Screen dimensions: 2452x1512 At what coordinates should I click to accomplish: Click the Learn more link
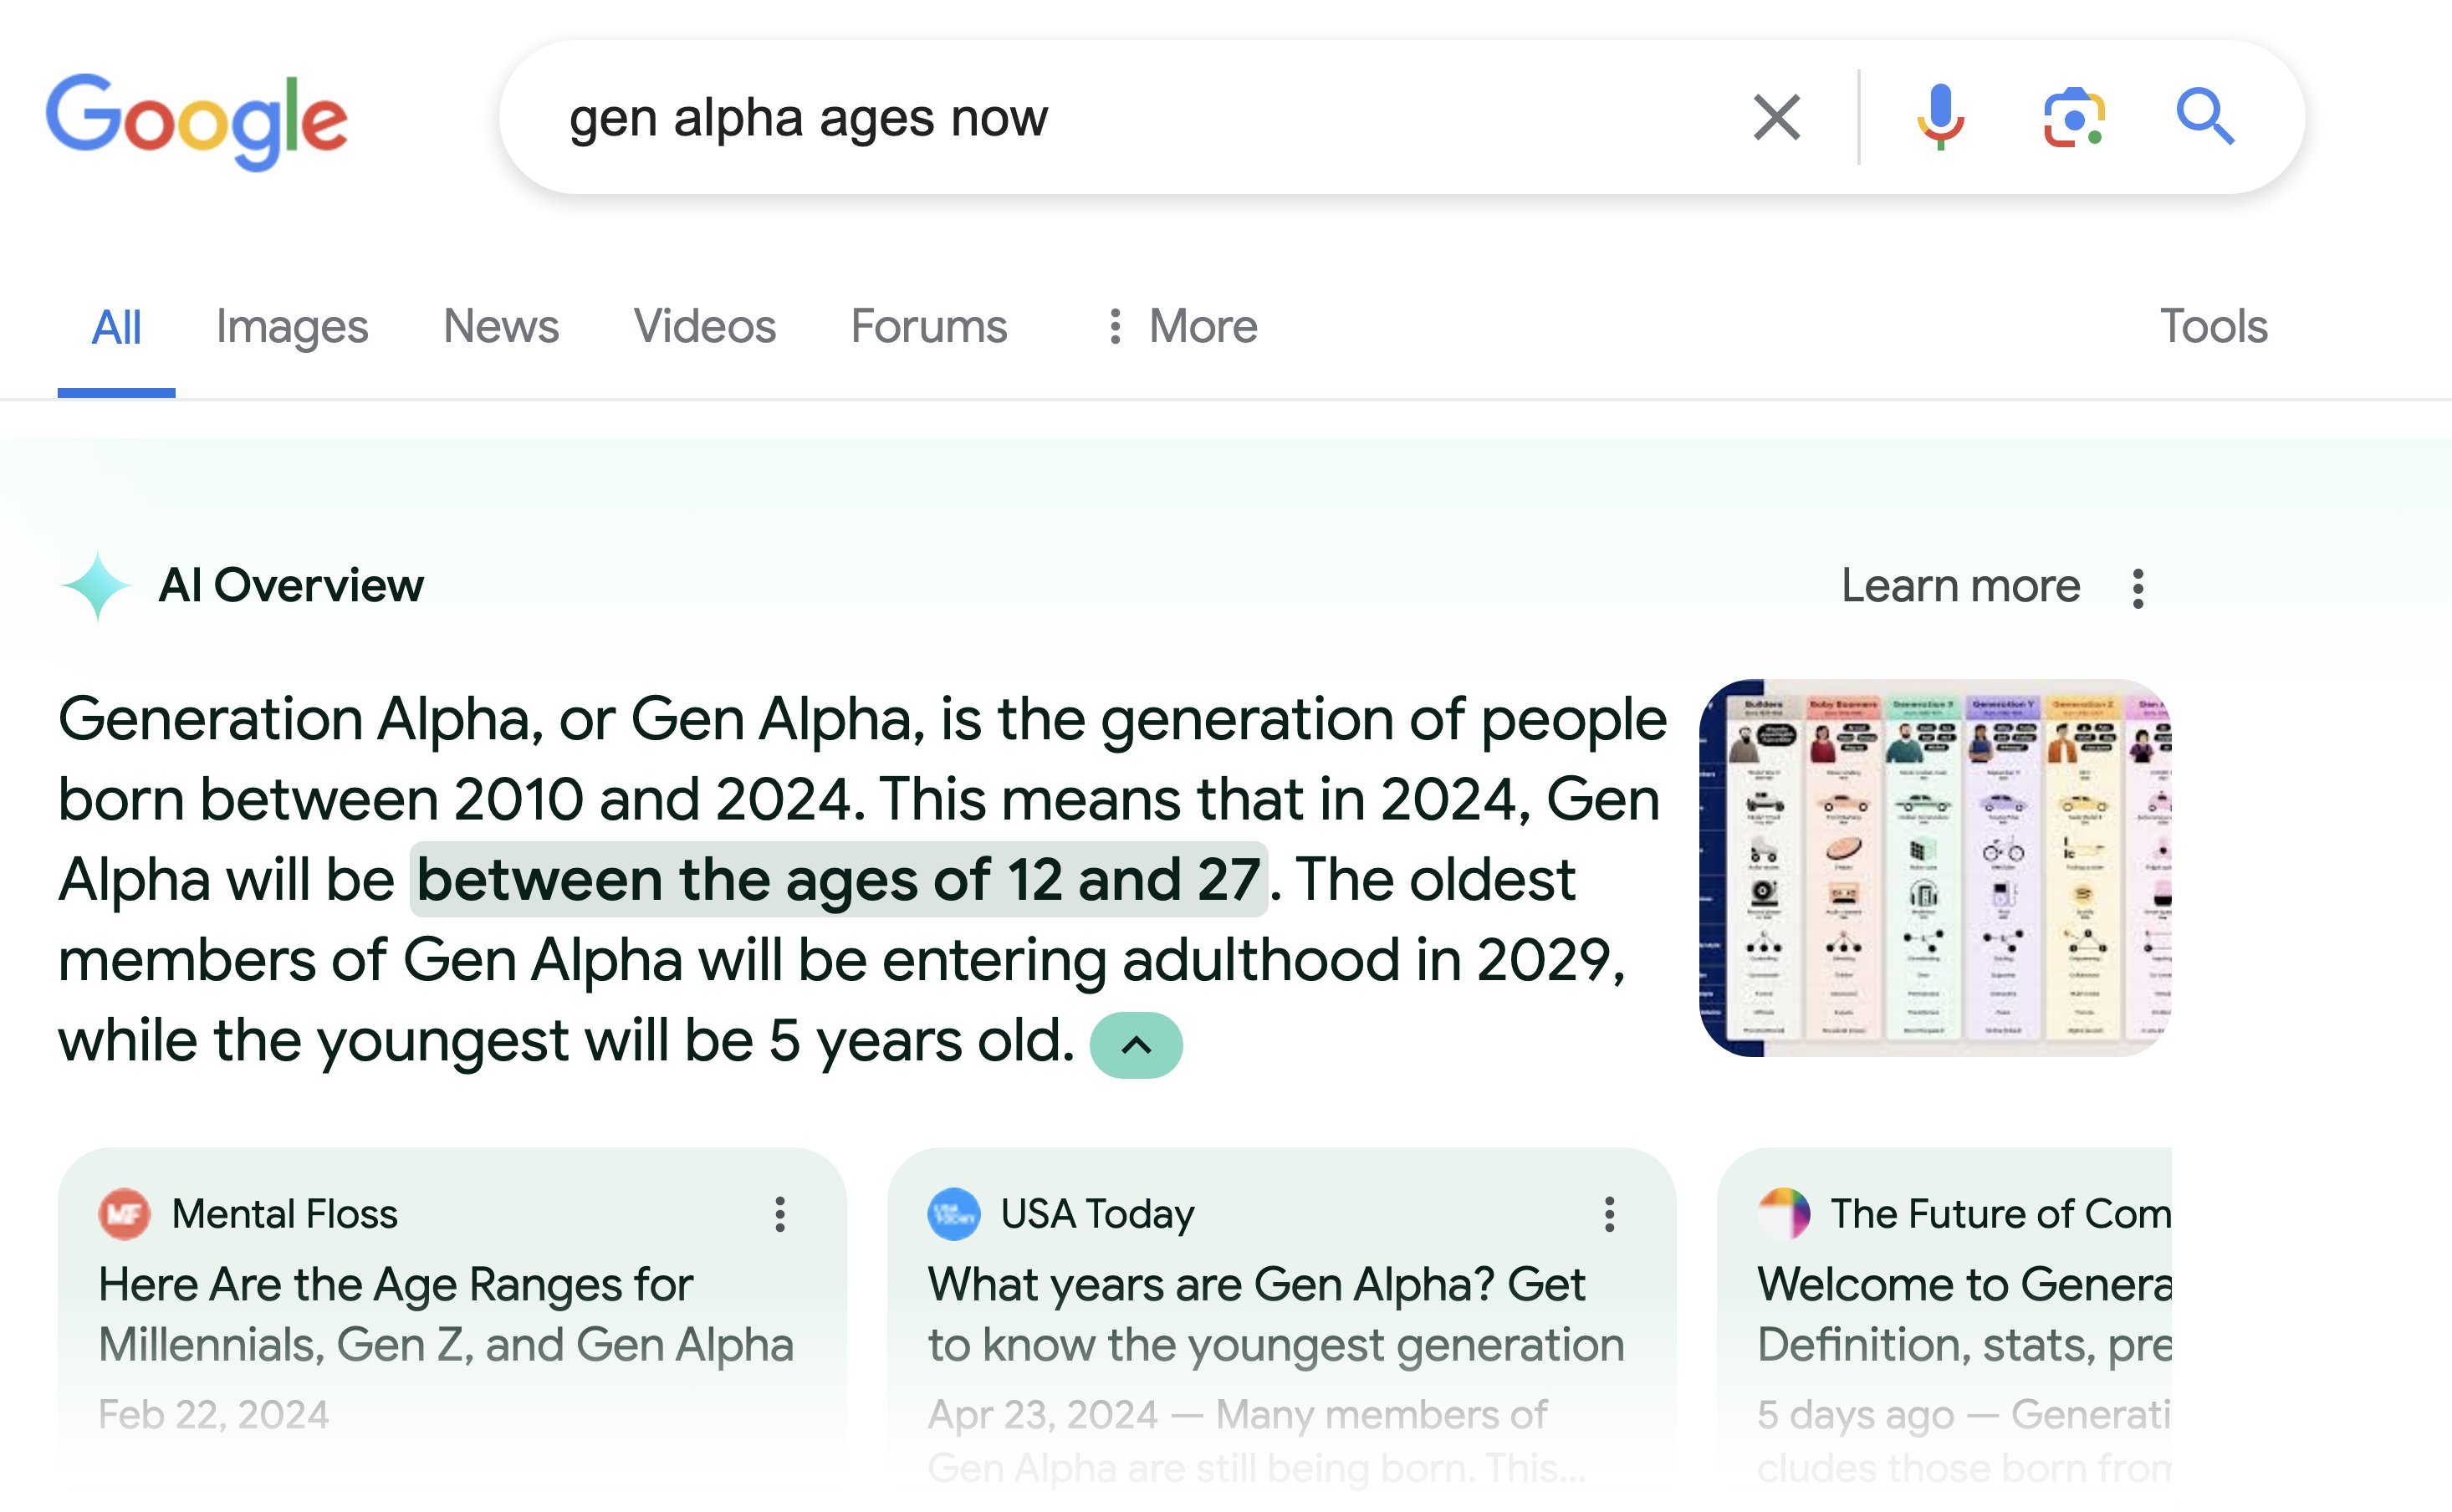click(1960, 586)
